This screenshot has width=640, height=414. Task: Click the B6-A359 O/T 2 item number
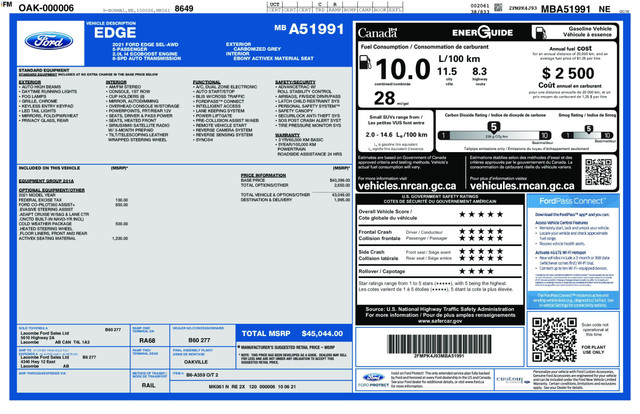point(202,374)
